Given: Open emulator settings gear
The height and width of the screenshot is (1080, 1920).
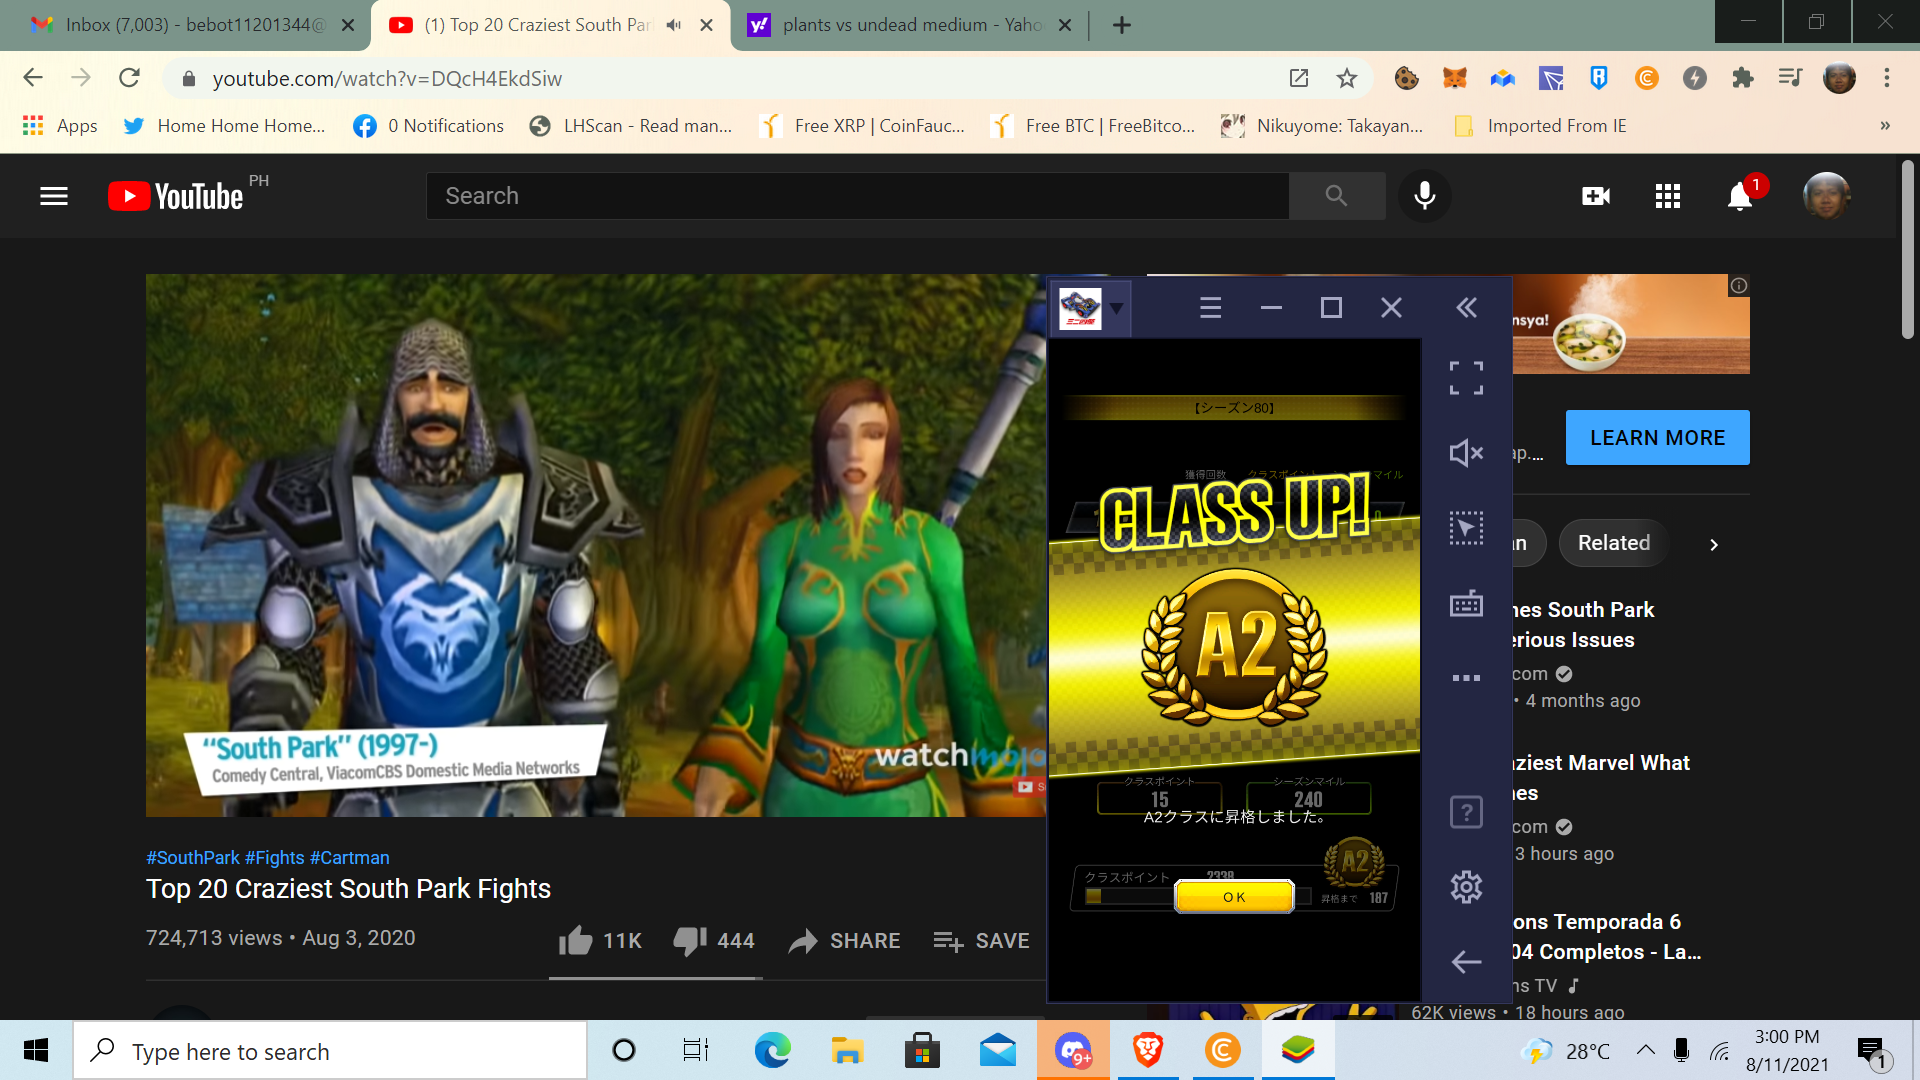Looking at the screenshot, I should [x=1467, y=887].
